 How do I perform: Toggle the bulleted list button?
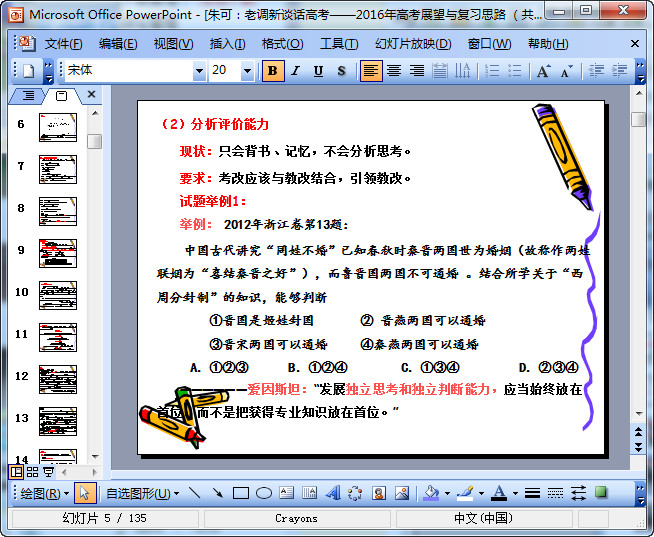tap(515, 71)
